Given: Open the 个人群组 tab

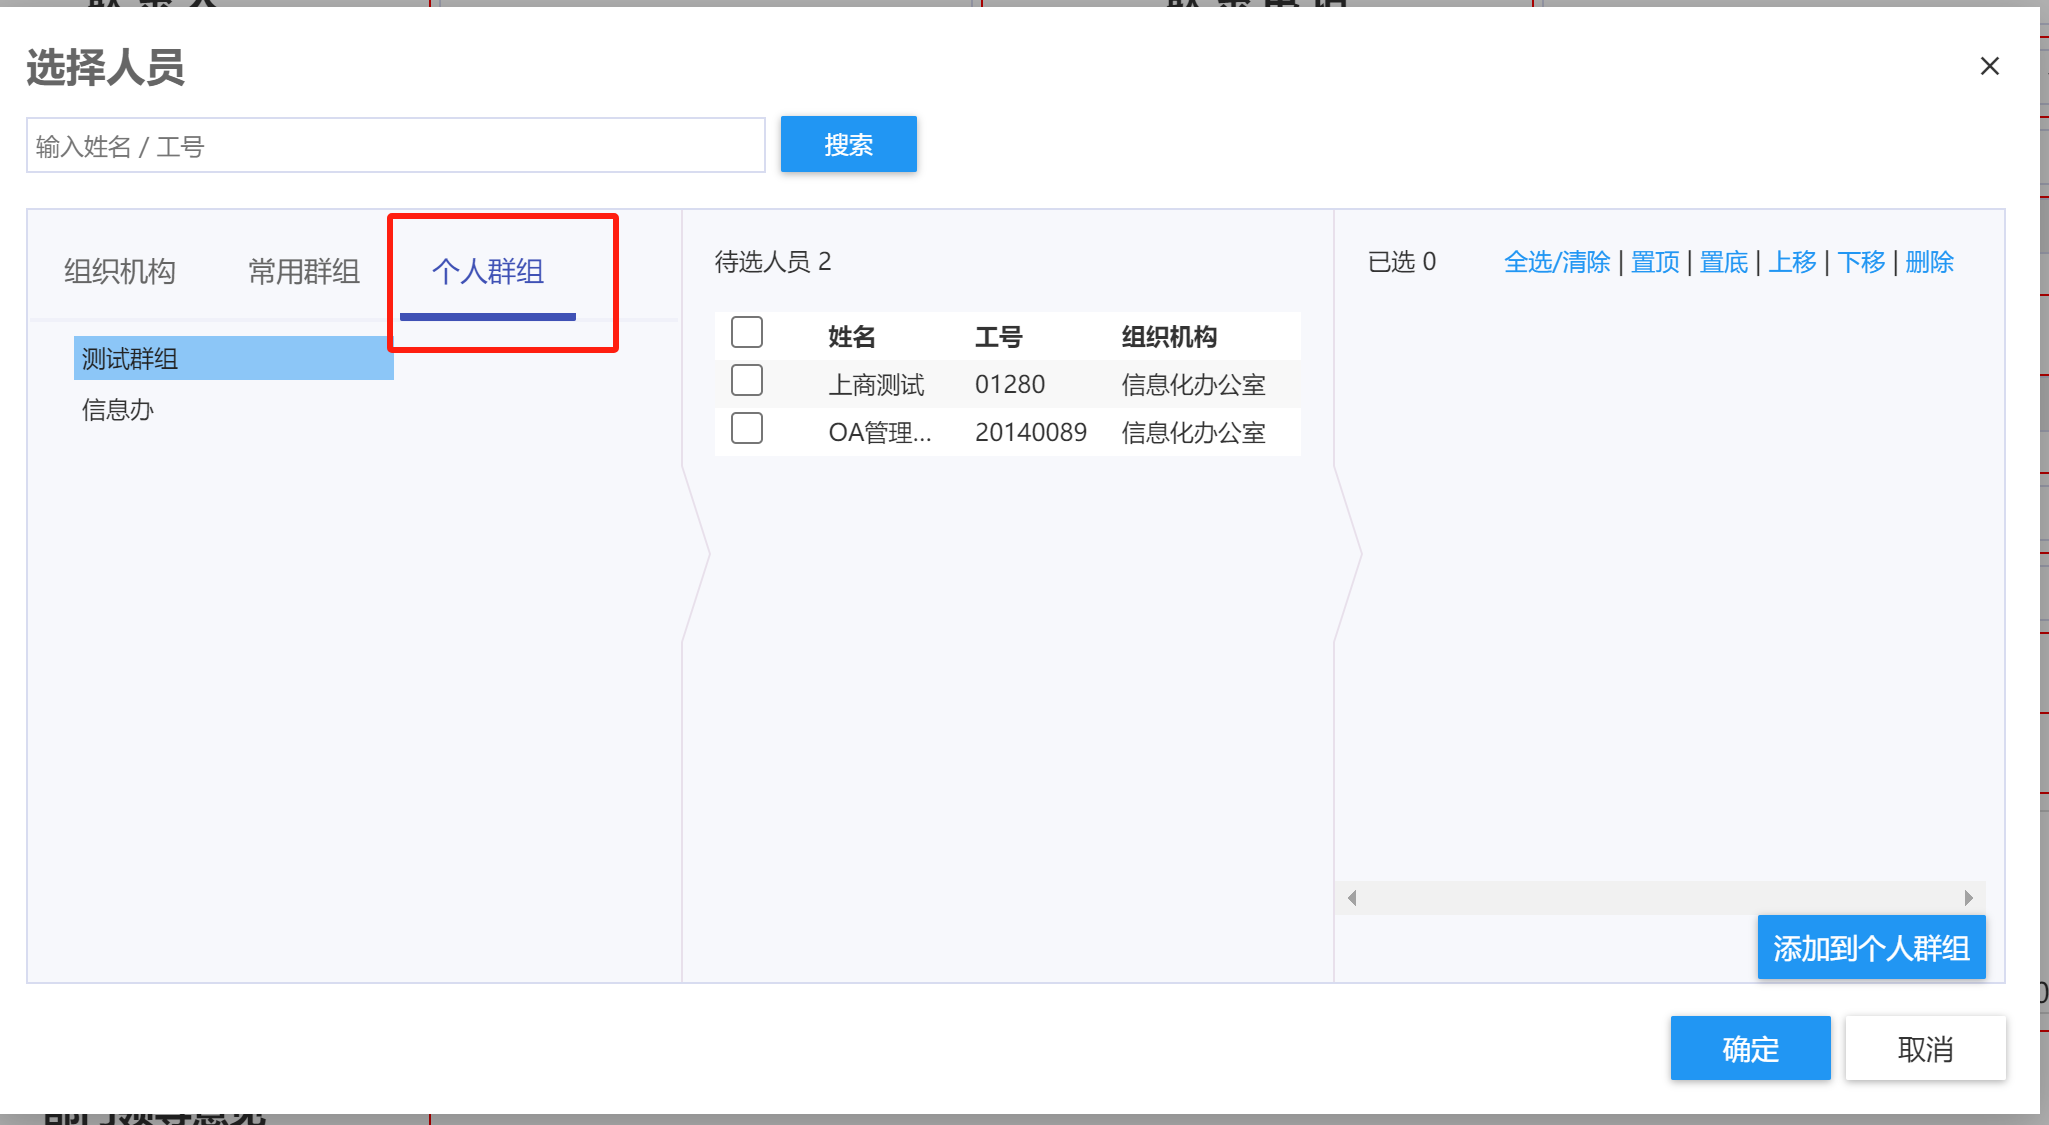Looking at the screenshot, I should coord(488,271).
